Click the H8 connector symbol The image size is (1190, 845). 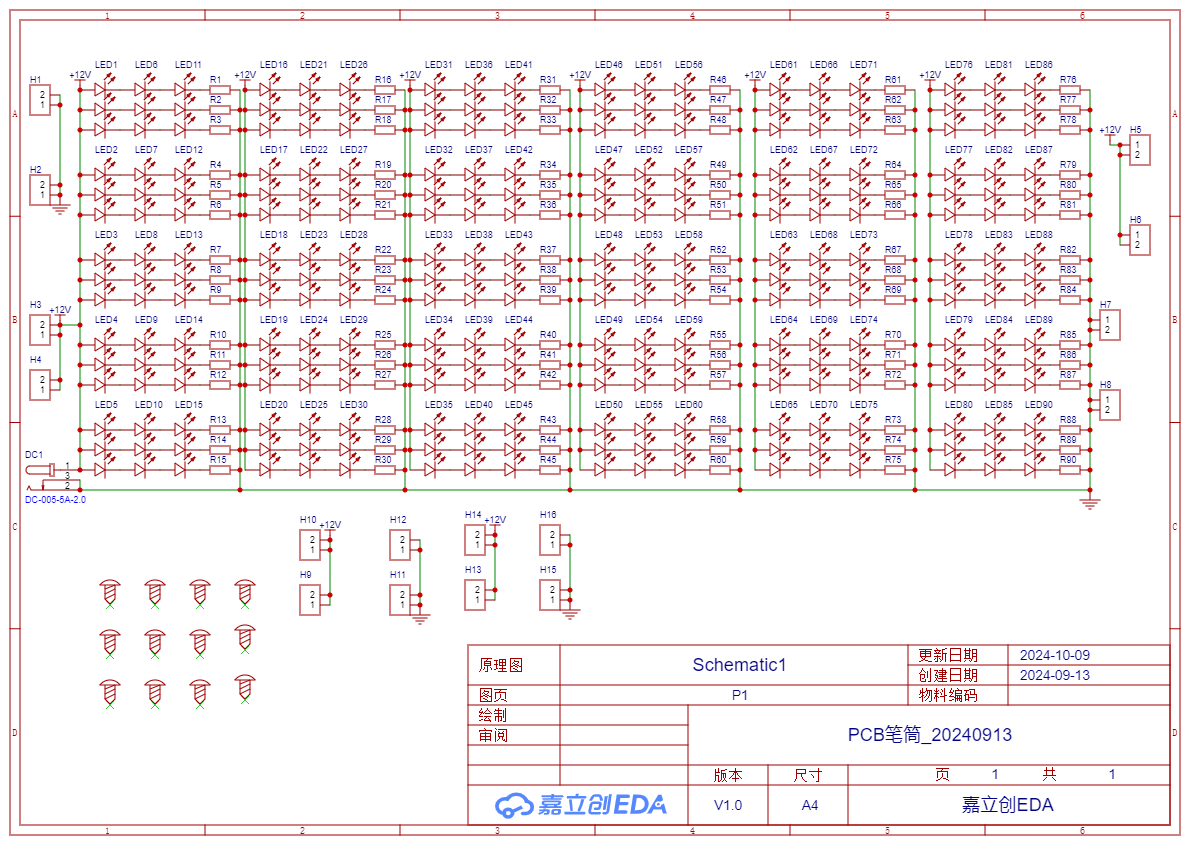point(1109,405)
